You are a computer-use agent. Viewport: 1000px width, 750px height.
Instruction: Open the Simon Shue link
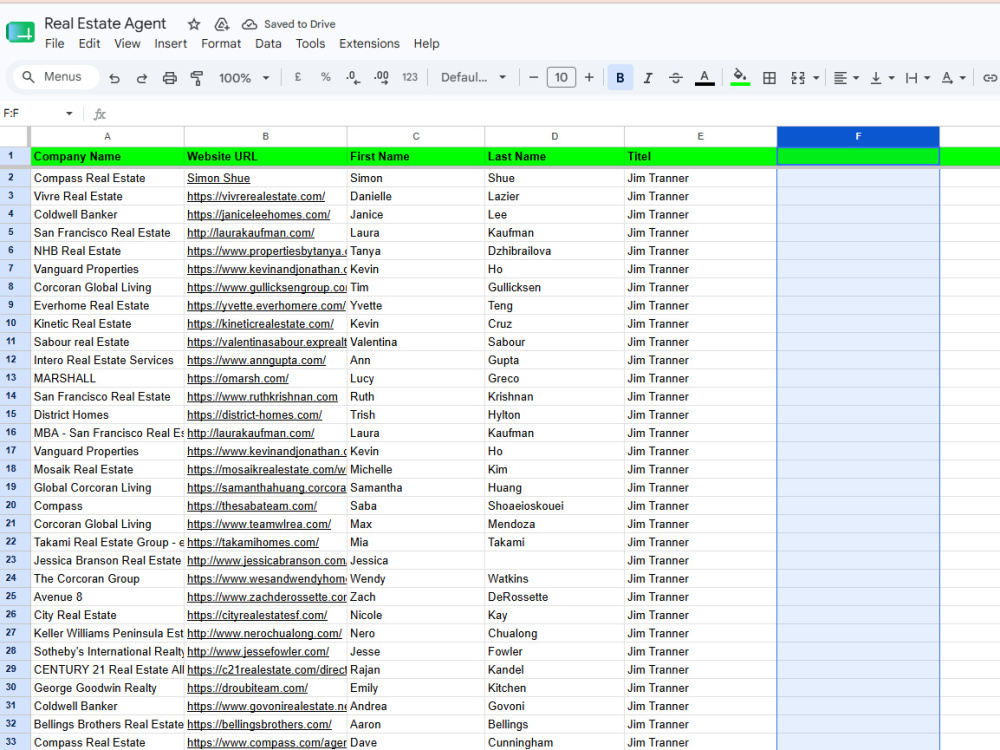point(218,178)
